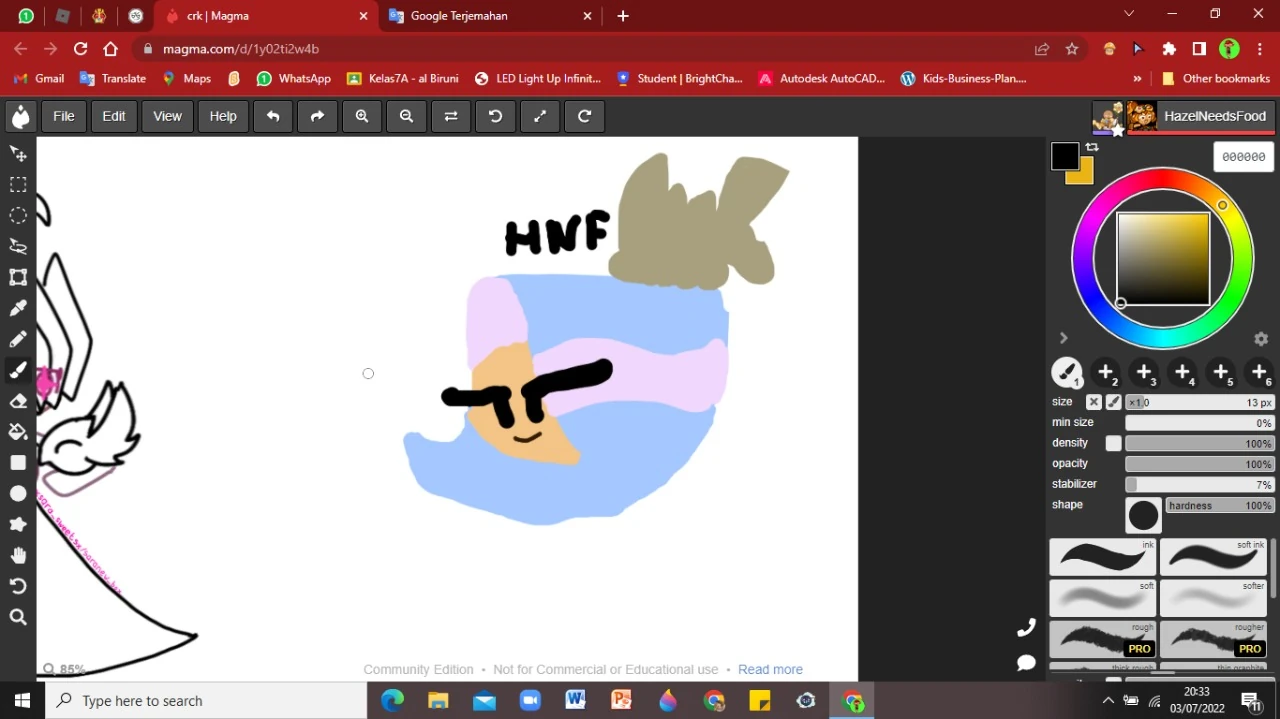Select the Eraser tool
1280x719 pixels.
click(x=18, y=401)
